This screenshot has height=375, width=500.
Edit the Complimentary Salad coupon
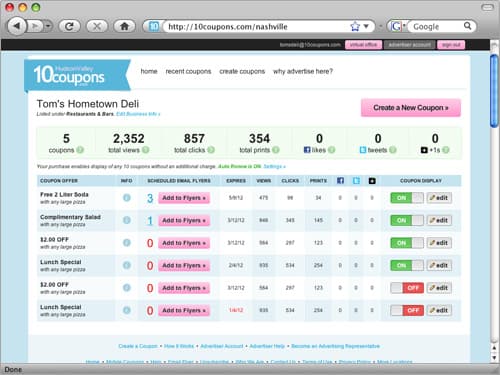click(439, 220)
